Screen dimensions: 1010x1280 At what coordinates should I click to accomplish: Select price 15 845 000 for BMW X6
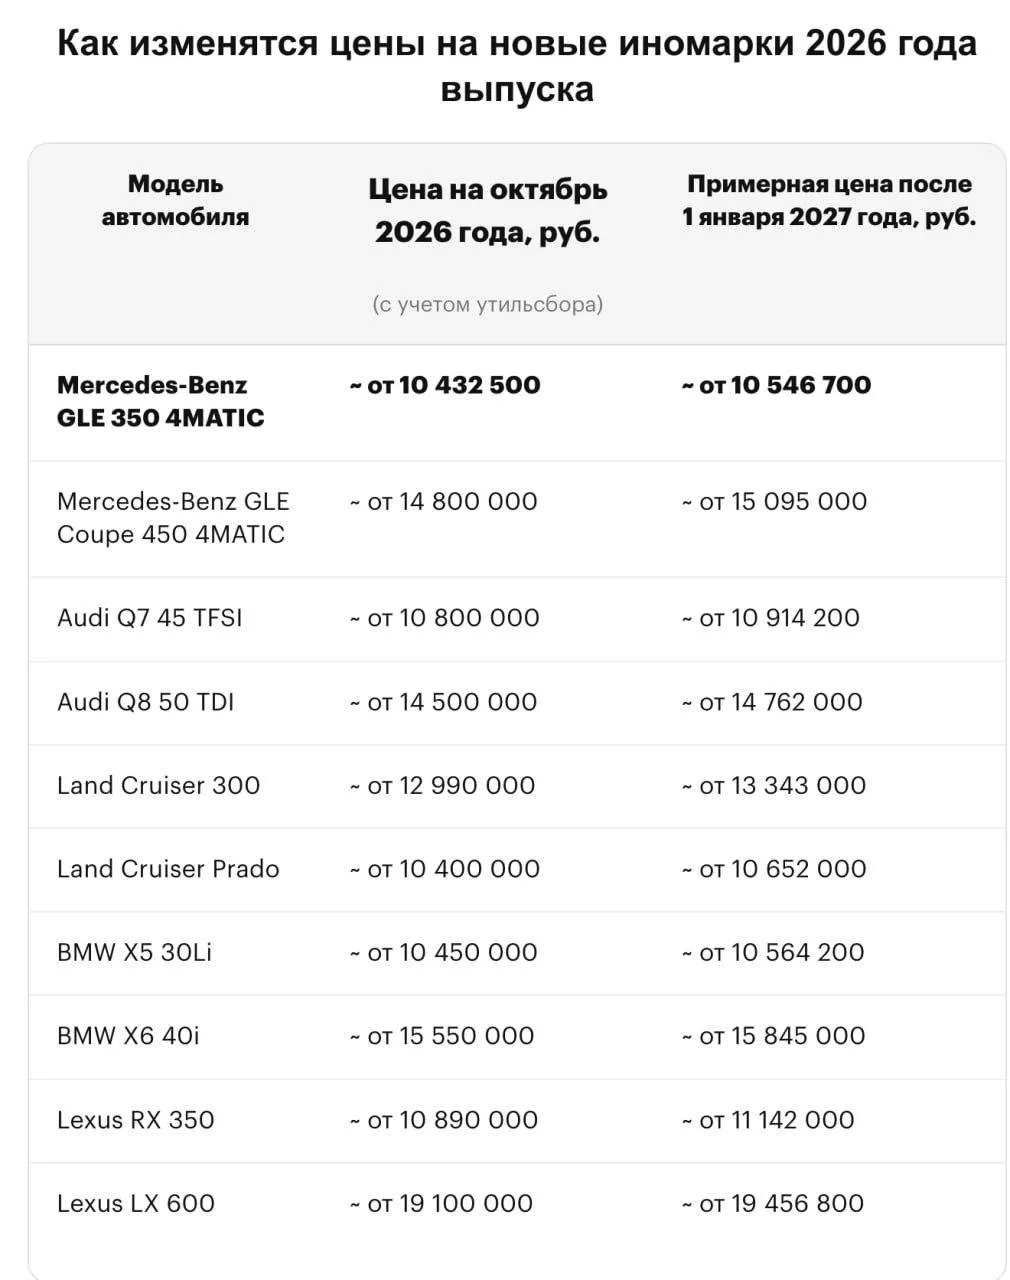click(774, 1036)
